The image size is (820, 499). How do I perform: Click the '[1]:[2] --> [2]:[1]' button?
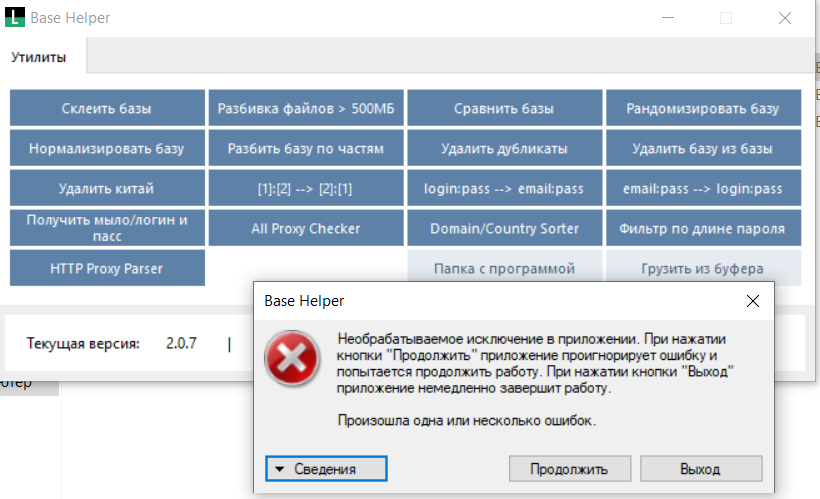point(305,189)
